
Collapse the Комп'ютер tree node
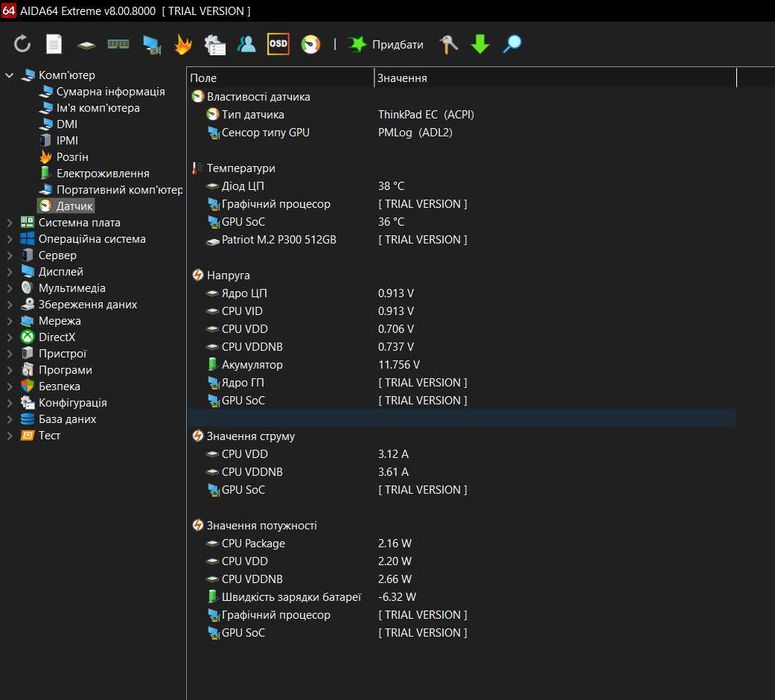9,75
